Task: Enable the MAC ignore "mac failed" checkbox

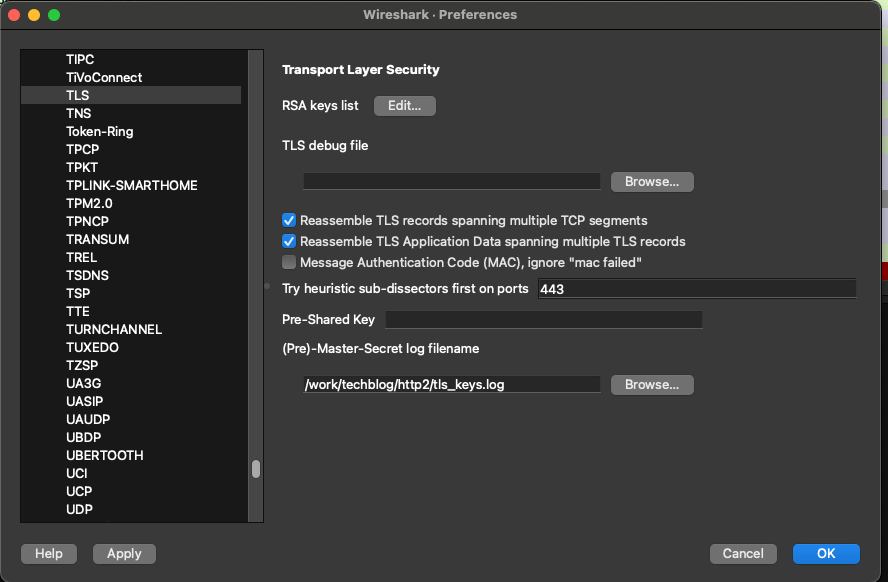Action: (x=290, y=263)
